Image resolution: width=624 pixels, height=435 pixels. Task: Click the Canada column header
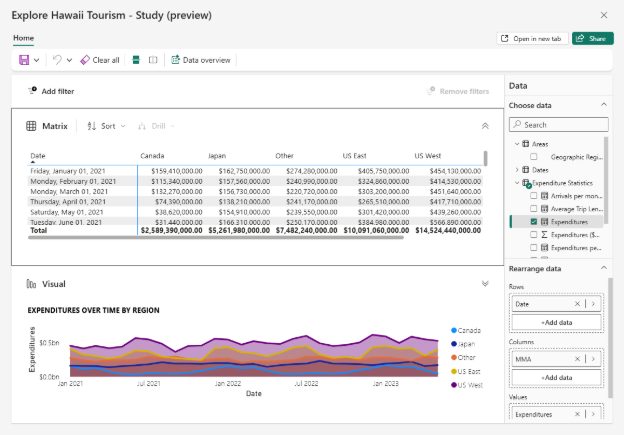tap(152, 156)
